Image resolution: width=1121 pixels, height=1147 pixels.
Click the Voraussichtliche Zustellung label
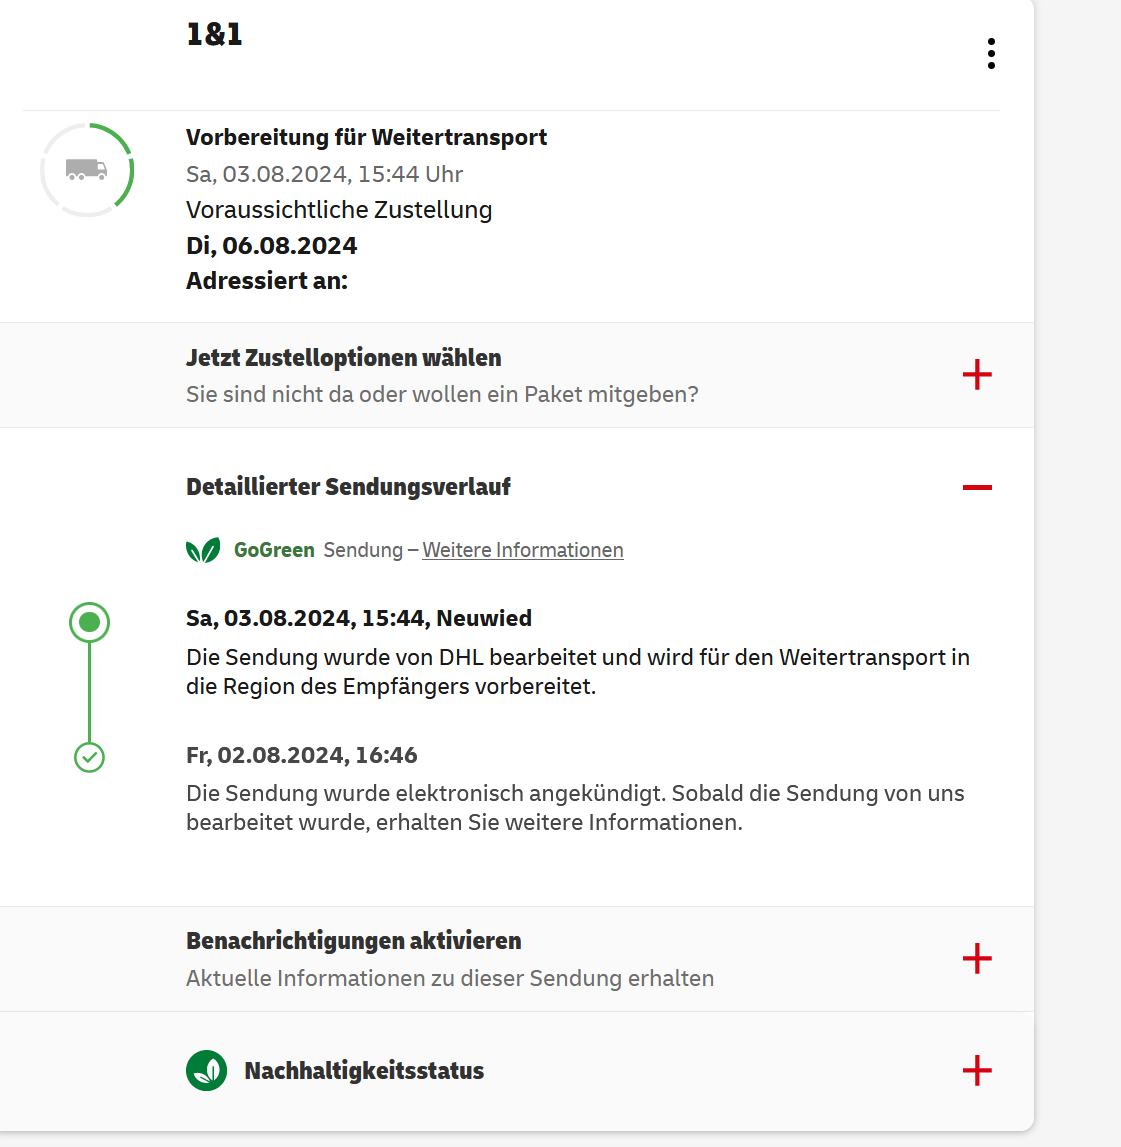339,210
